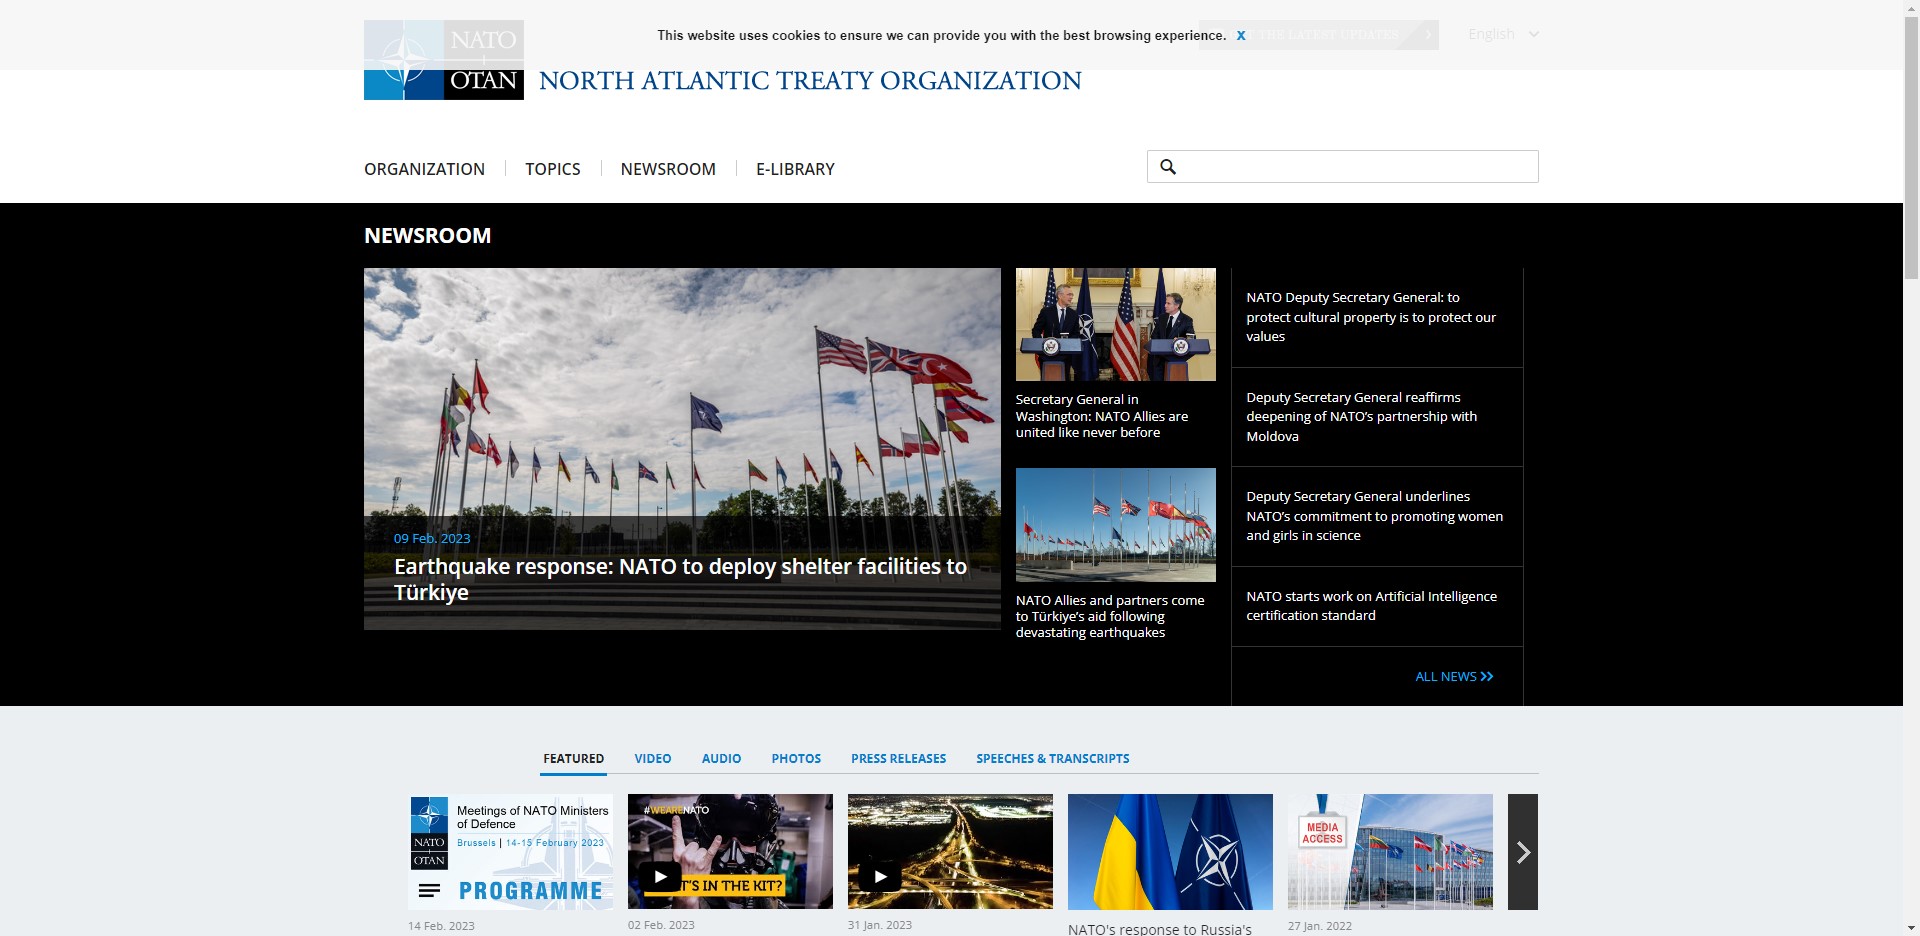This screenshot has height=936, width=1920.
Task: Open Artificial Intelligence certification standard article
Action: pyautogui.click(x=1371, y=606)
